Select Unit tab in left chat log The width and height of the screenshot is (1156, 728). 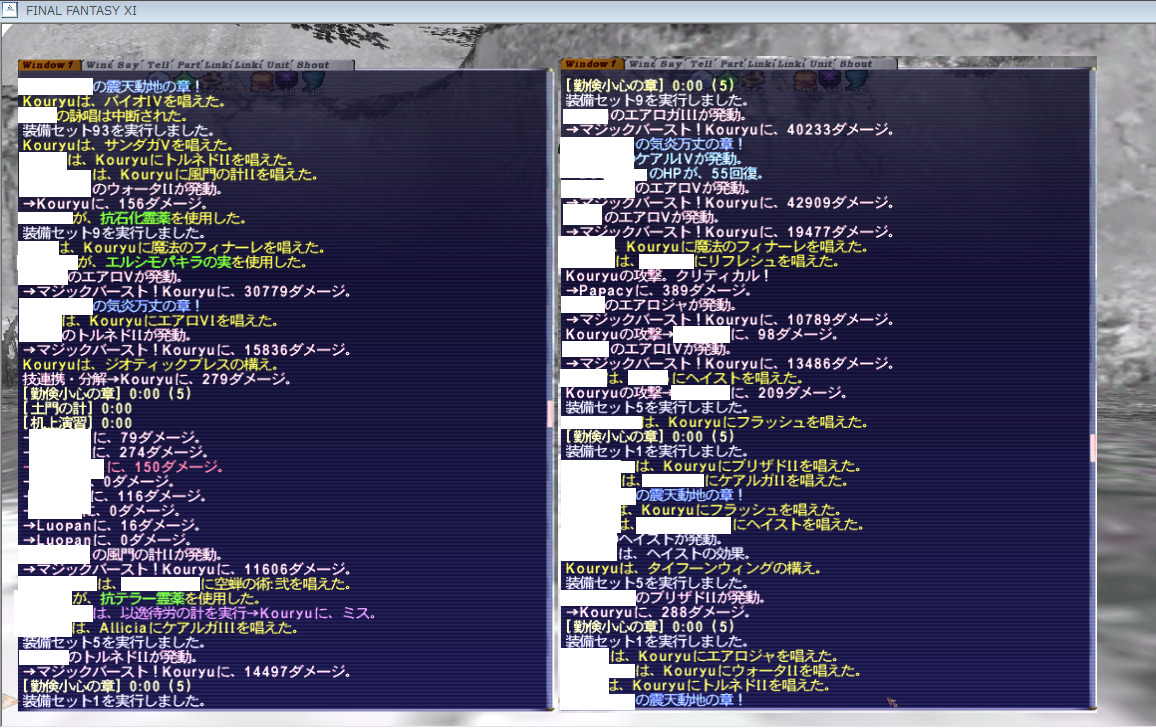pos(278,65)
